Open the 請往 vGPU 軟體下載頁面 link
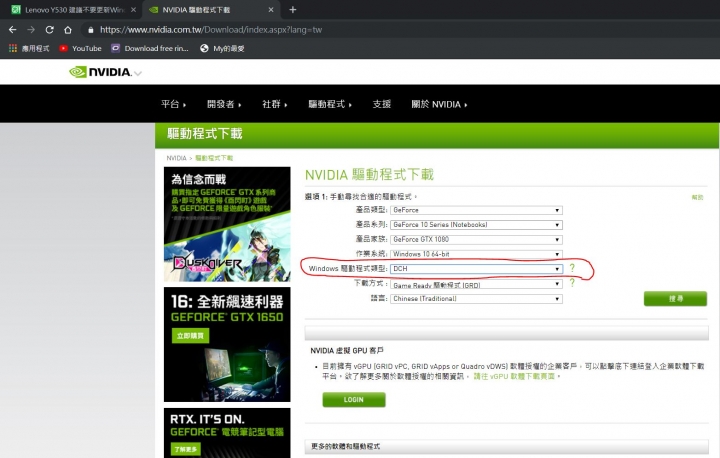The width and height of the screenshot is (720, 458). click(x=514, y=376)
